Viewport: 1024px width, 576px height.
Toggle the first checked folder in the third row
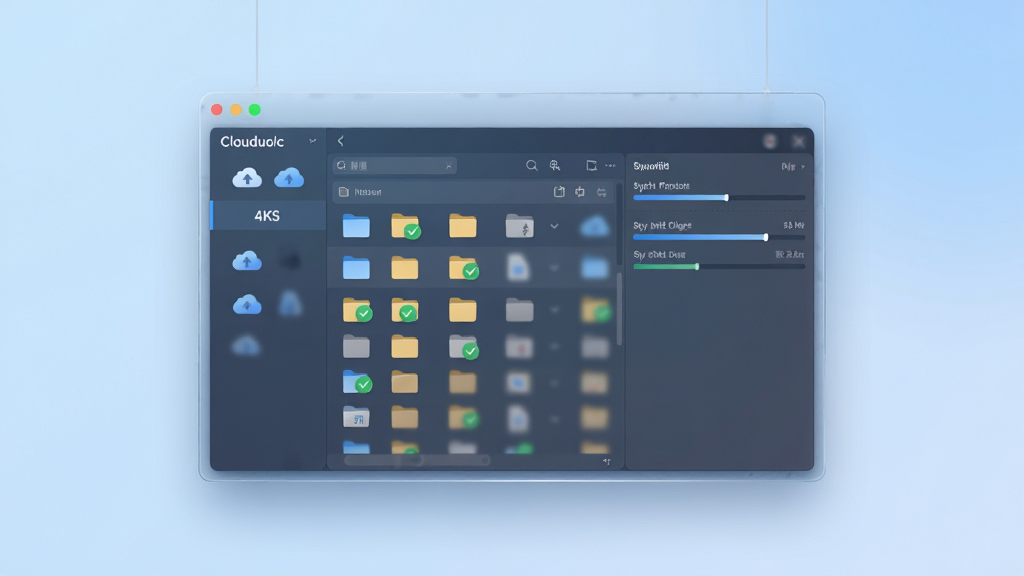pyautogui.click(x=357, y=310)
